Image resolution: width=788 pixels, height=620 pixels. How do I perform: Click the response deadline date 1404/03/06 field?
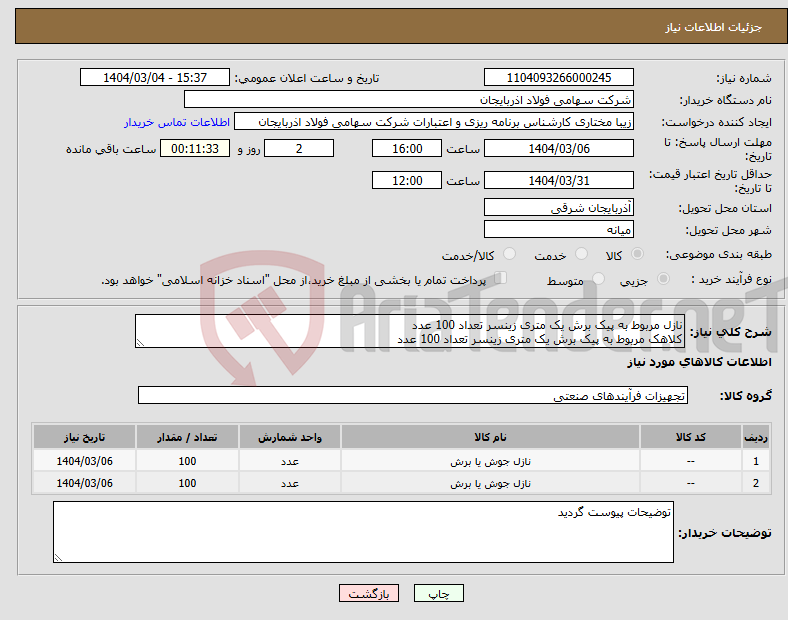559,148
